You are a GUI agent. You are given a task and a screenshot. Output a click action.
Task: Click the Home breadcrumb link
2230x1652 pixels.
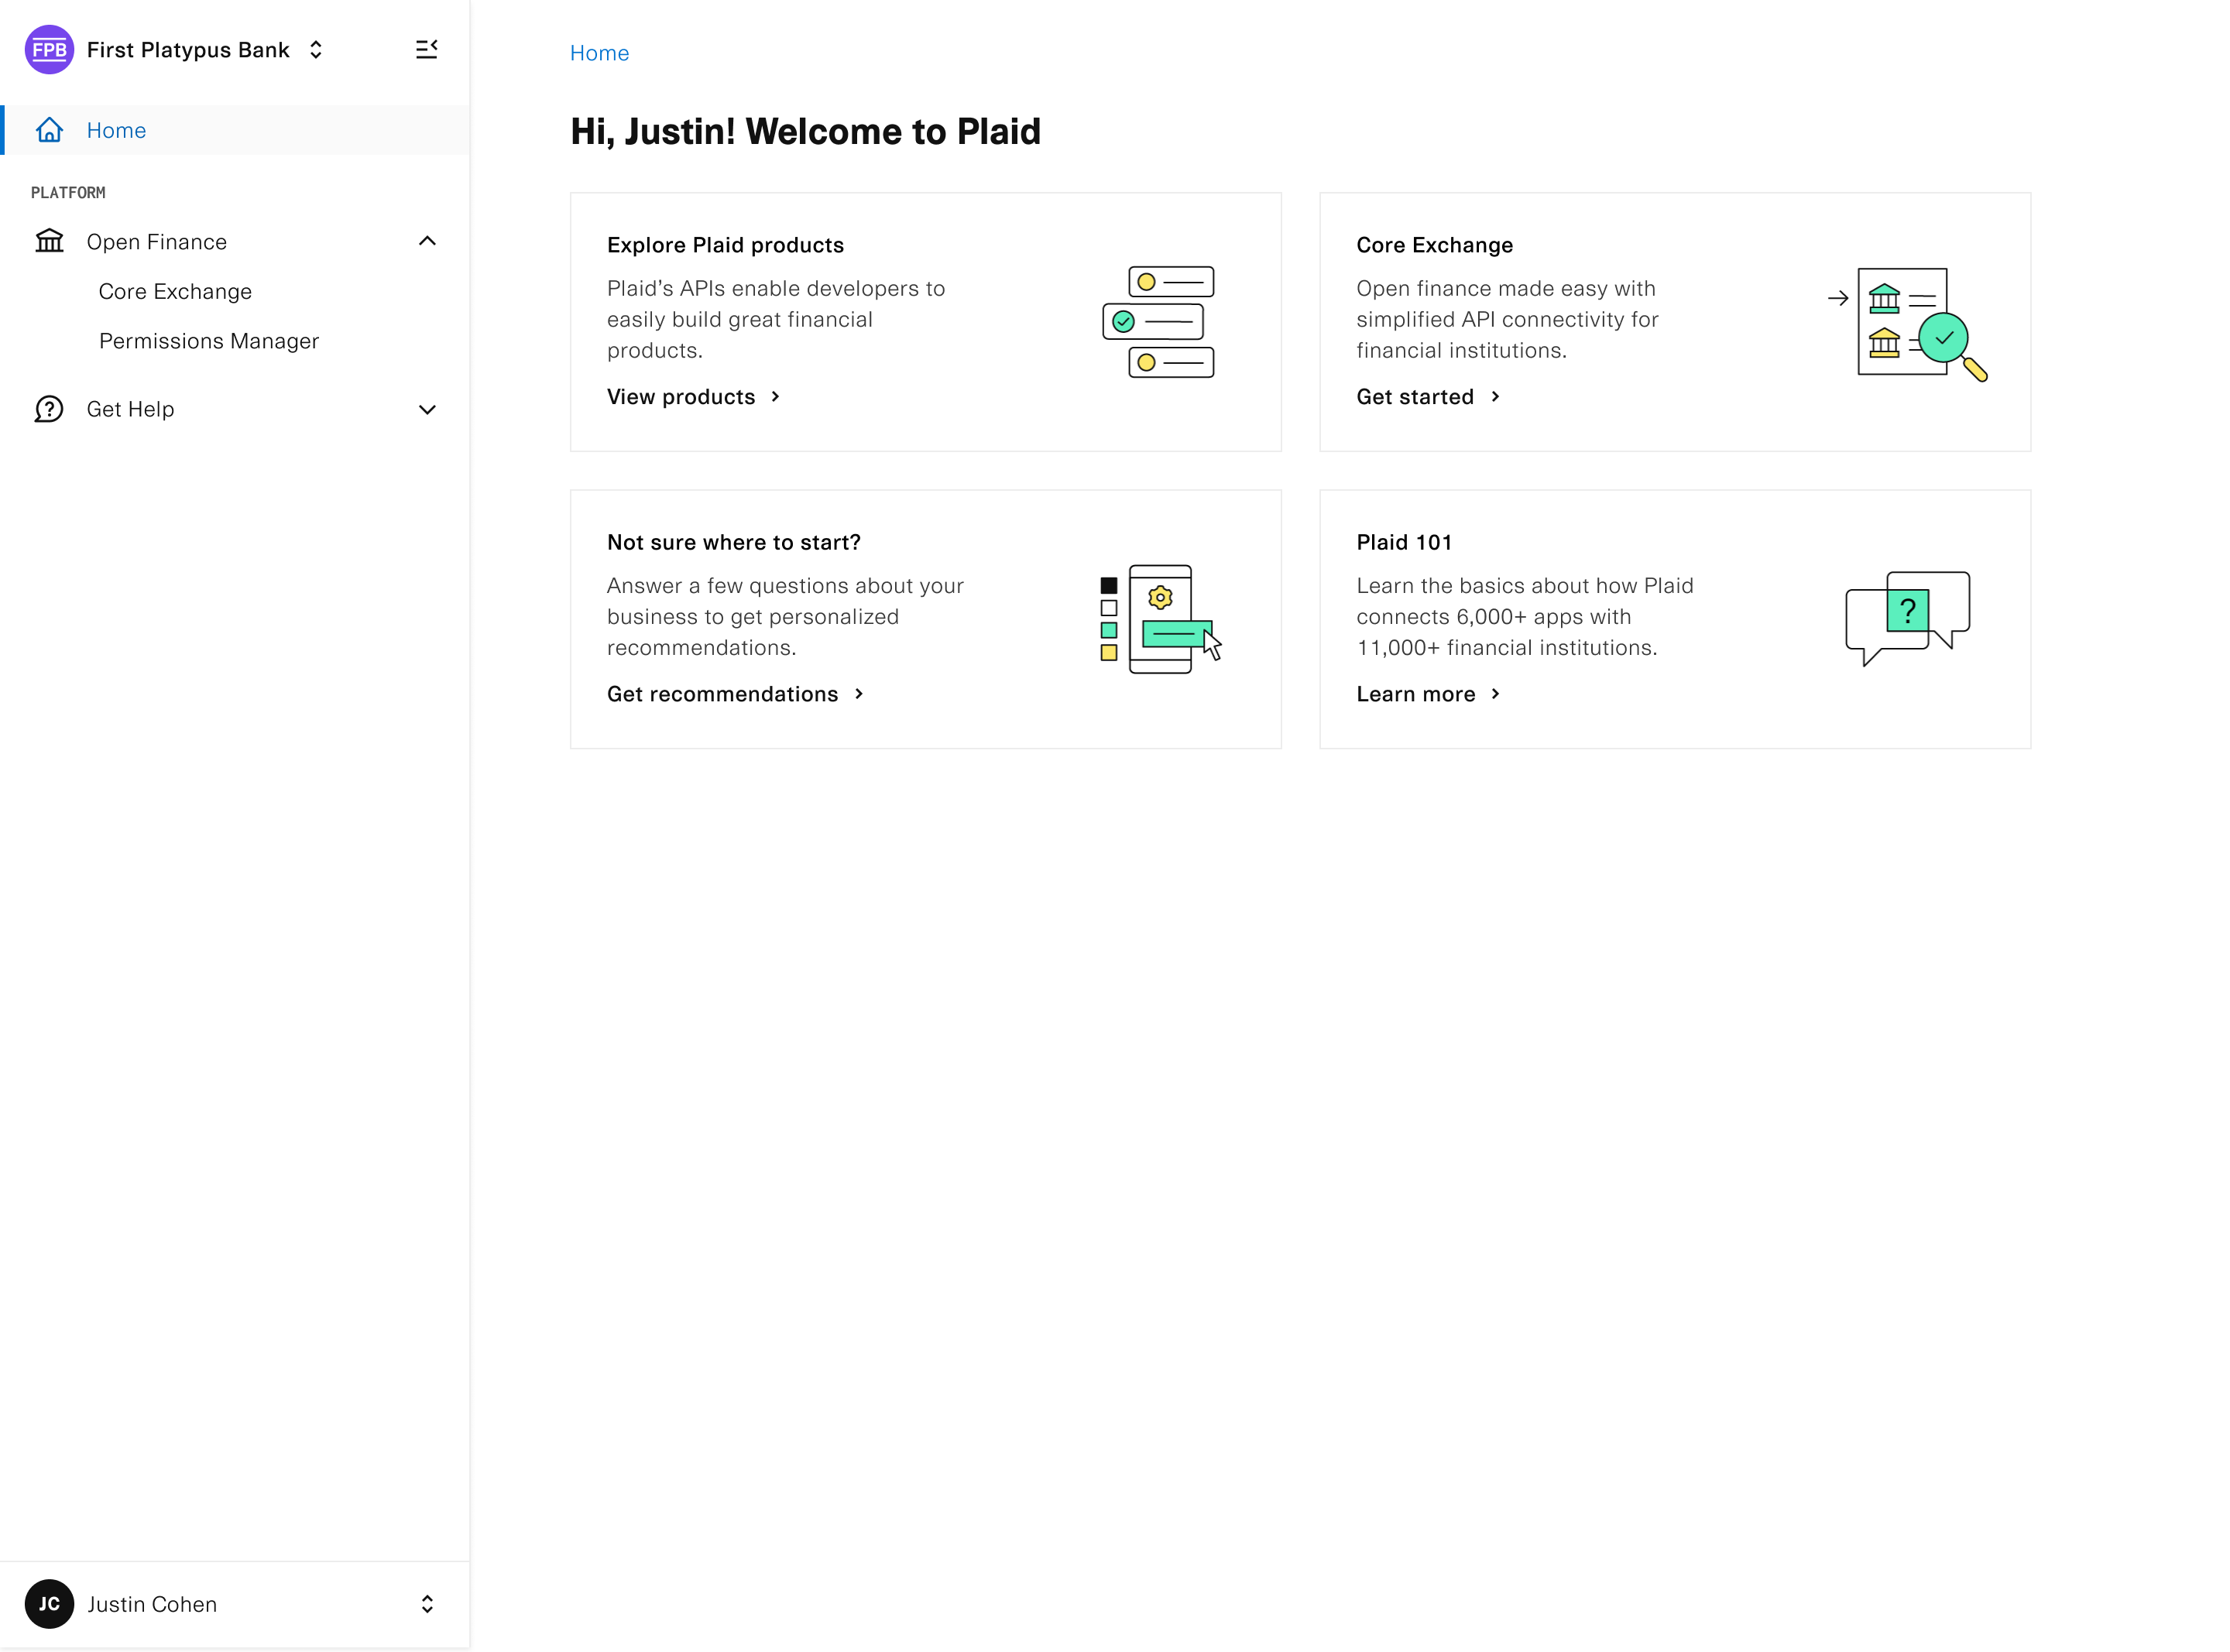[599, 53]
